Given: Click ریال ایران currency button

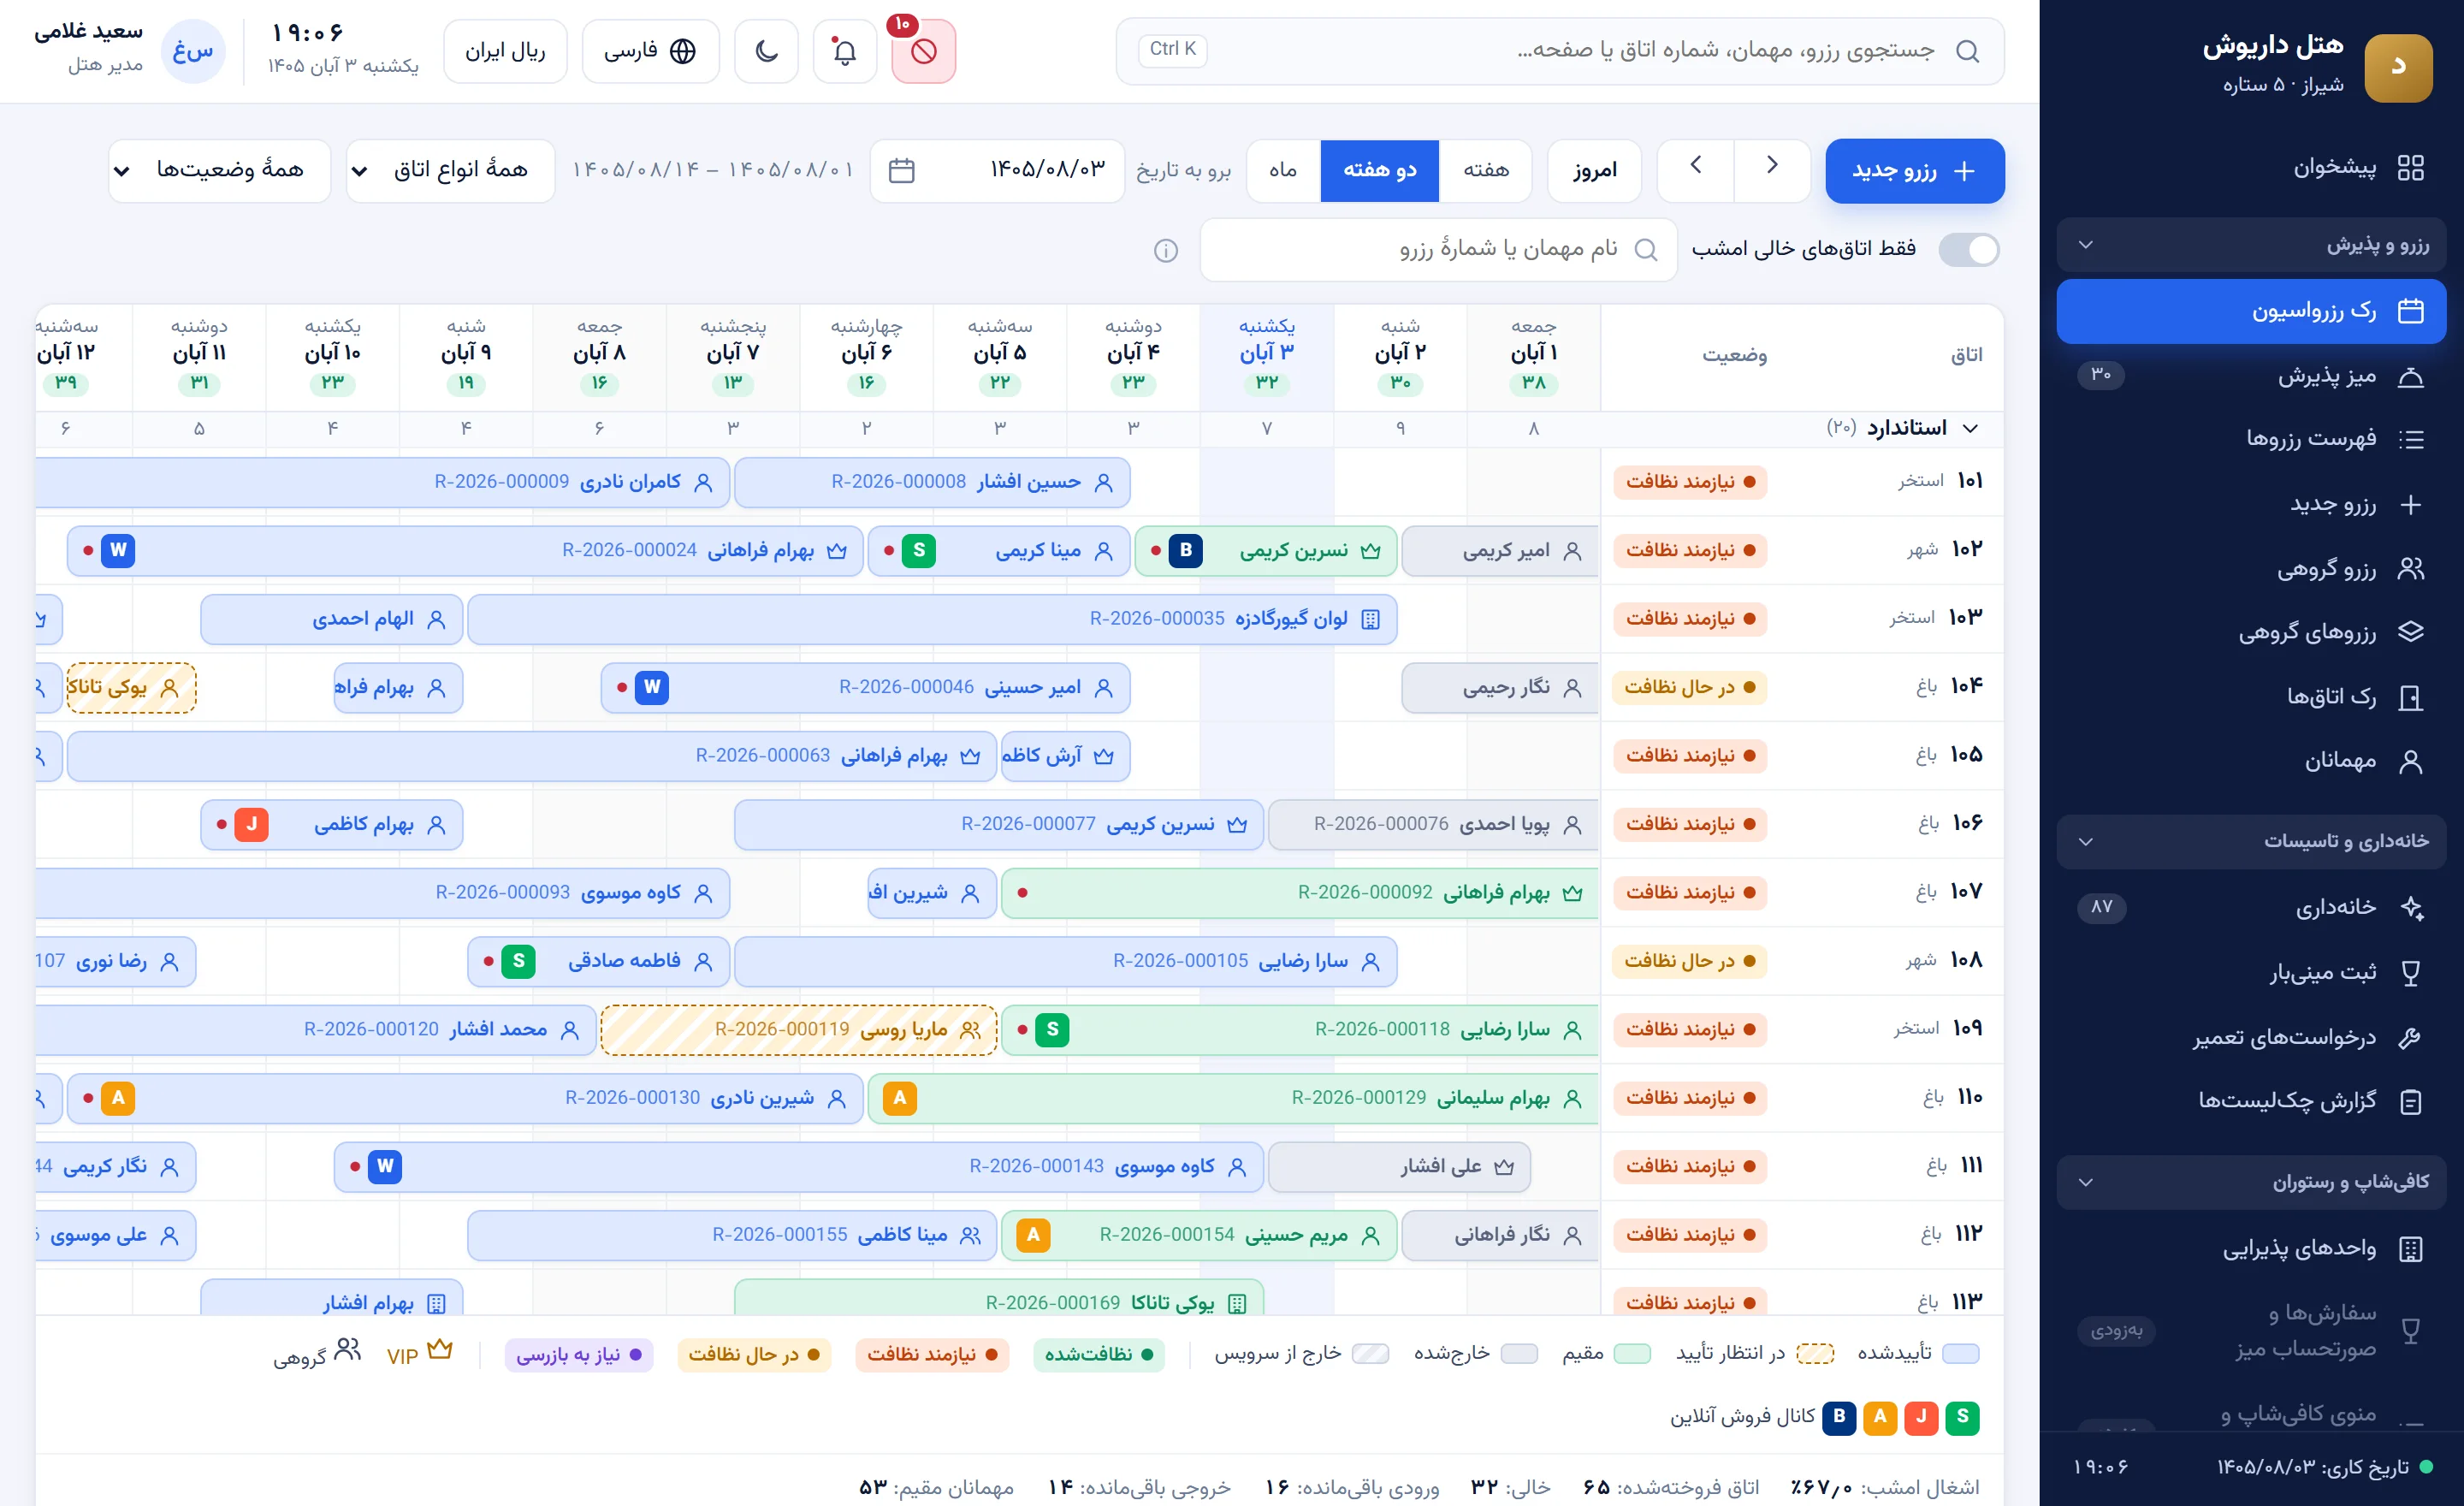Looking at the screenshot, I should pos(505,51).
